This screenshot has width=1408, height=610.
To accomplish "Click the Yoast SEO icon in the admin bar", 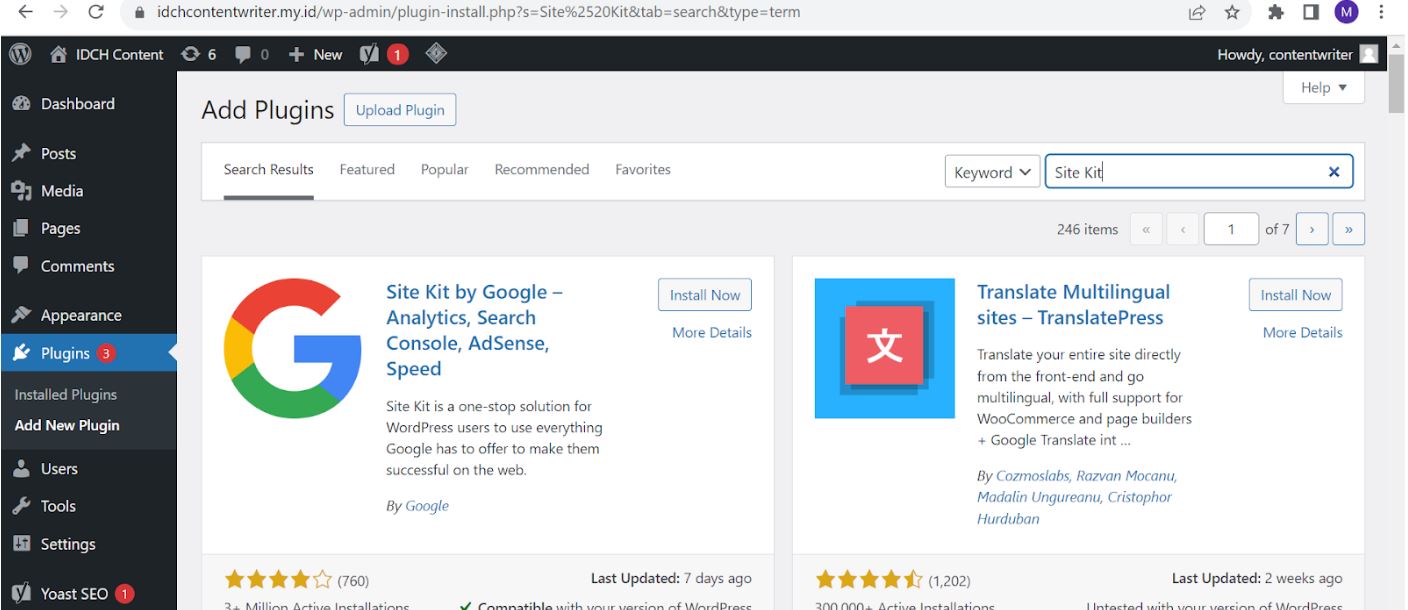I will [x=369, y=54].
